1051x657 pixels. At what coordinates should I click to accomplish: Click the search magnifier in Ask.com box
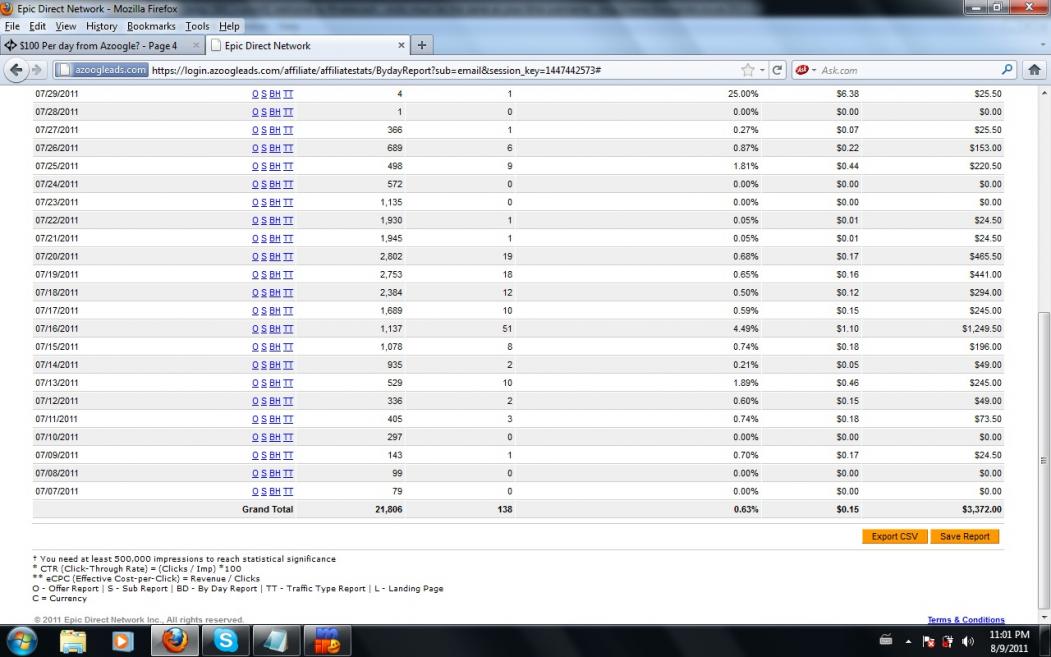(1007, 70)
